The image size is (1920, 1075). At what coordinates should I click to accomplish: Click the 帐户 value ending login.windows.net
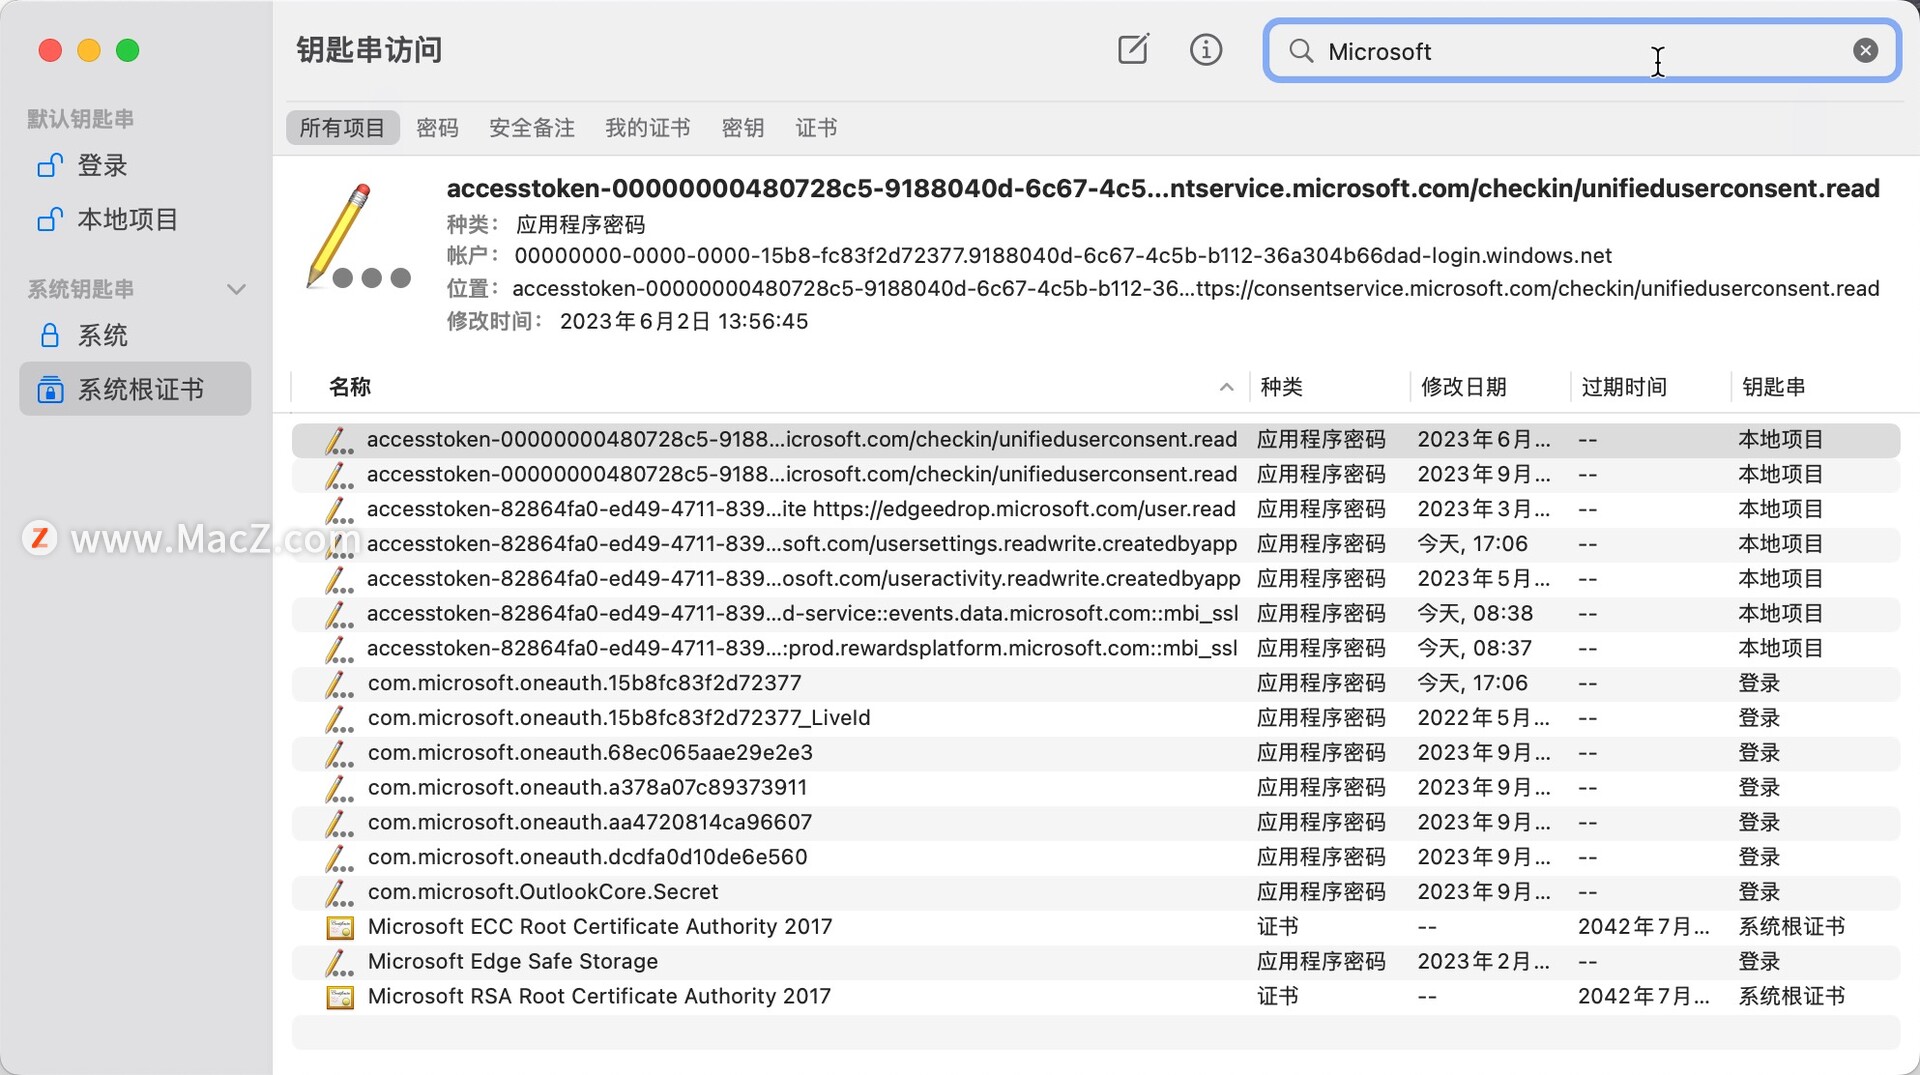click(1063, 256)
